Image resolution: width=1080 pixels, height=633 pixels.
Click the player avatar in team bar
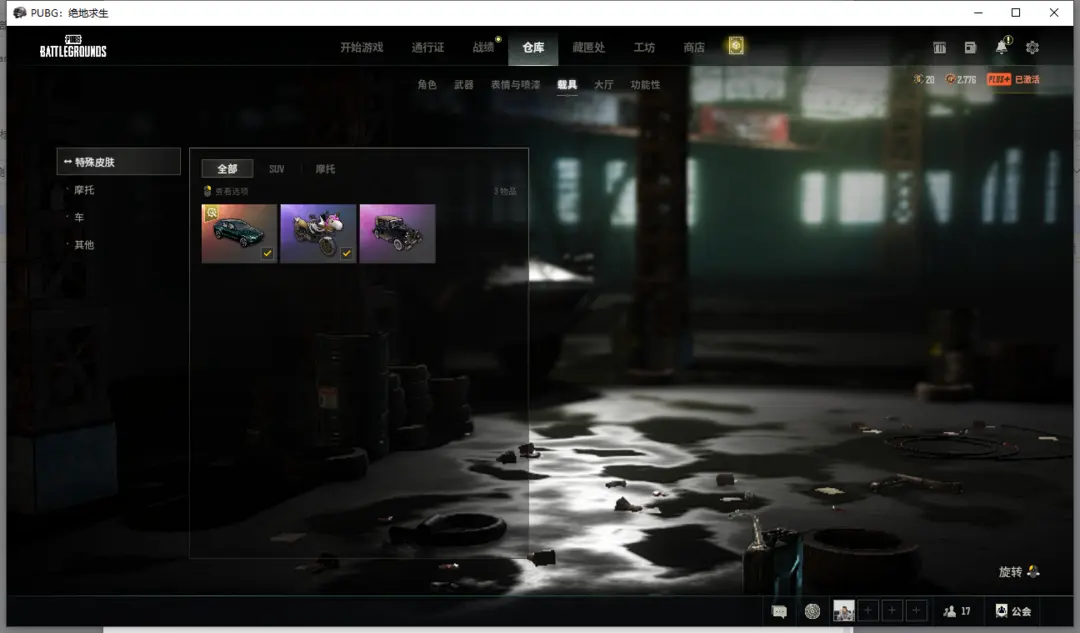[x=844, y=610]
